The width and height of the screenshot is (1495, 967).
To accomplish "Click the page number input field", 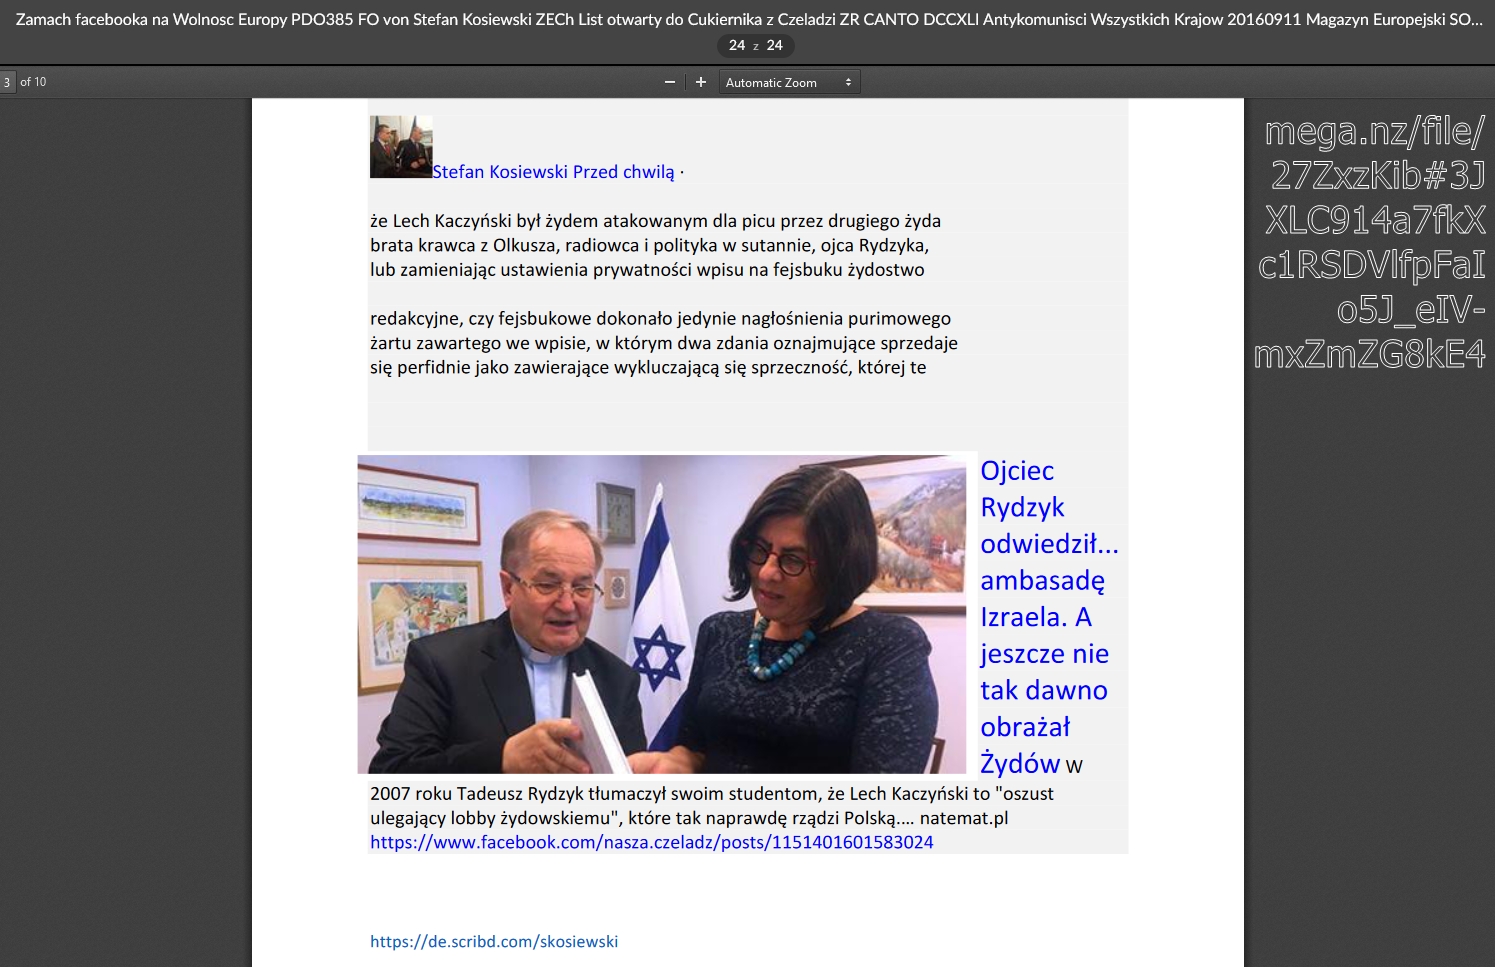I will 7,82.
